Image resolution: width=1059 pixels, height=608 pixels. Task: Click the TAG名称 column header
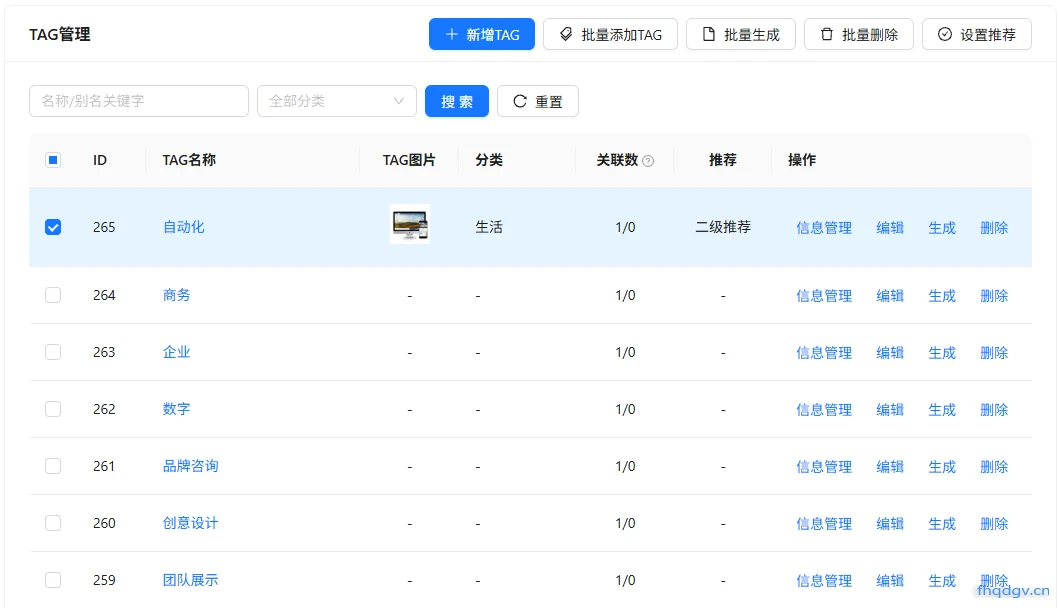[x=189, y=160]
